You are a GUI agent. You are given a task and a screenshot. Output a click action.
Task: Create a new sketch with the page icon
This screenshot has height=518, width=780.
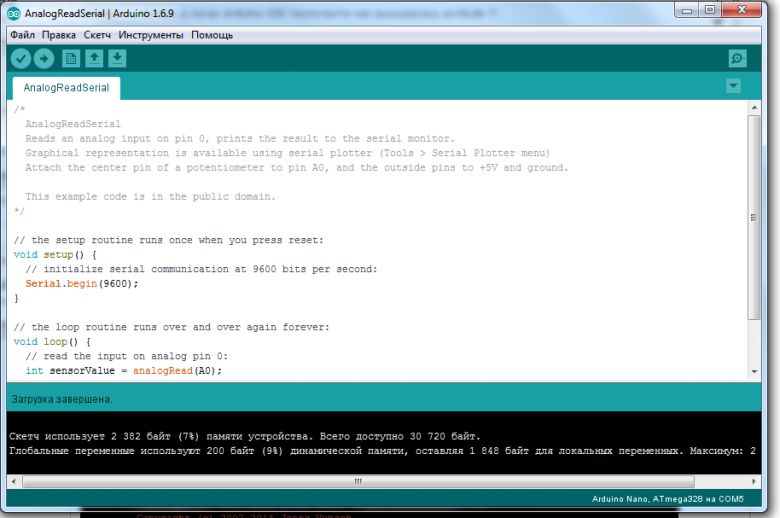[x=71, y=59]
